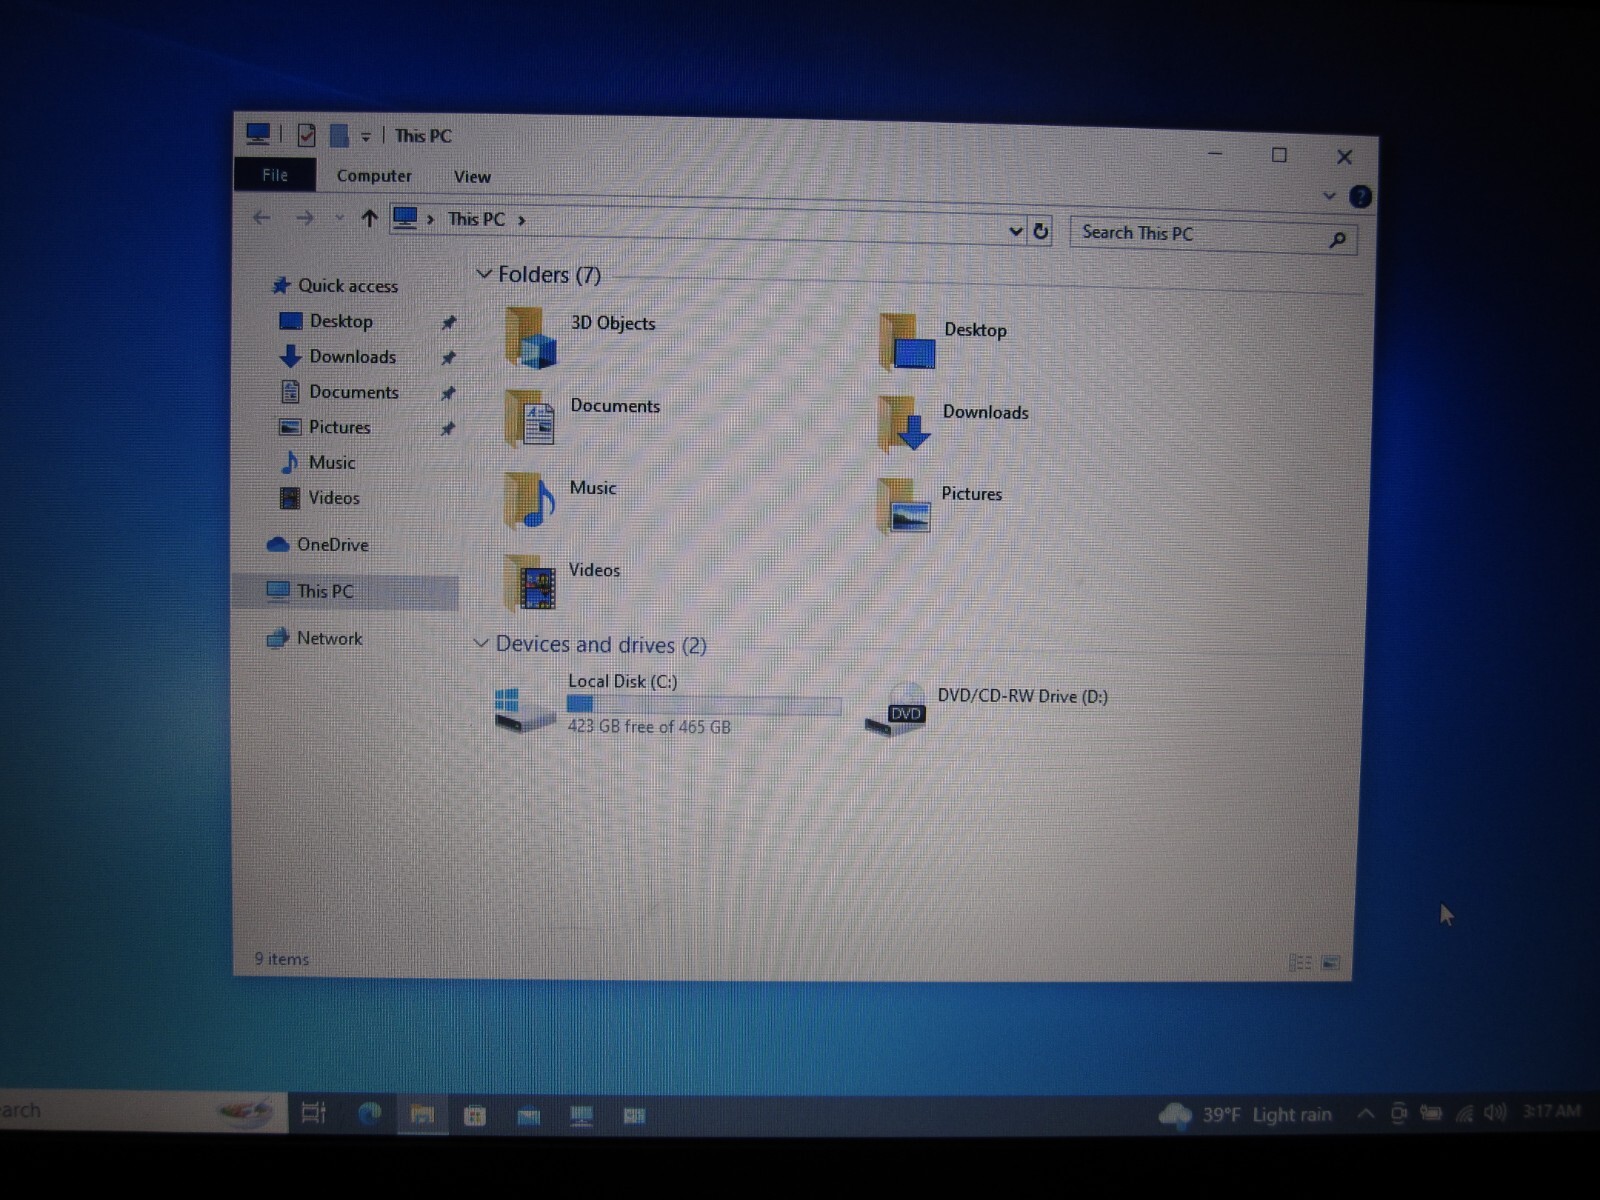Open the Recent locations dropdown arrow
The height and width of the screenshot is (1200, 1600).
click(339, 218)
